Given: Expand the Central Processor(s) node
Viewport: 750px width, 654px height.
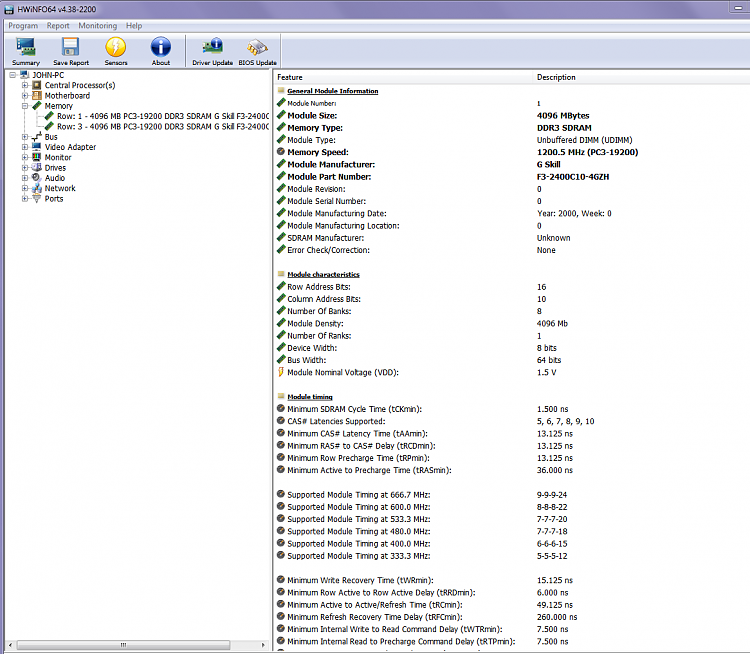Looking at the screenshot, I should click(x=25, y=85).
